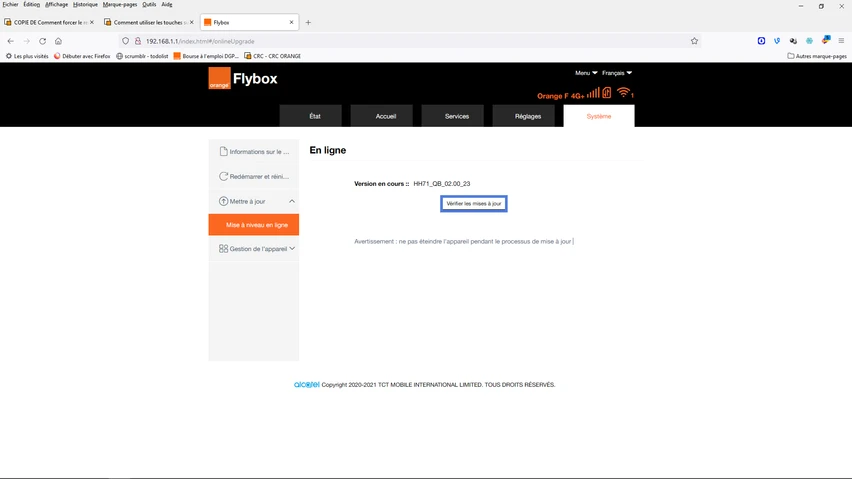Open 'Bourse à l'emploi DGP' bookmark

tap(206, 56)
